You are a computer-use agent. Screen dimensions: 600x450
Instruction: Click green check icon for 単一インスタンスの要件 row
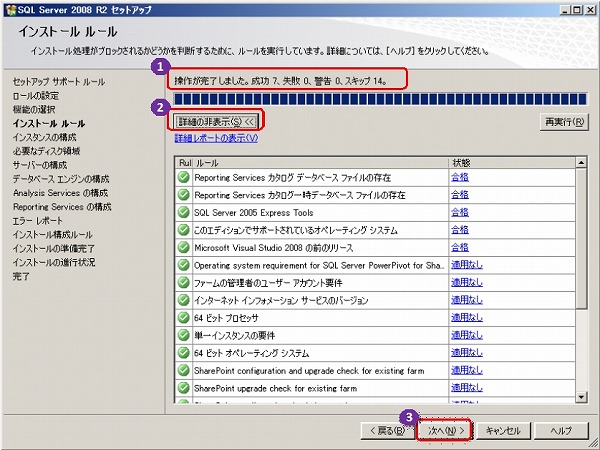184,336
